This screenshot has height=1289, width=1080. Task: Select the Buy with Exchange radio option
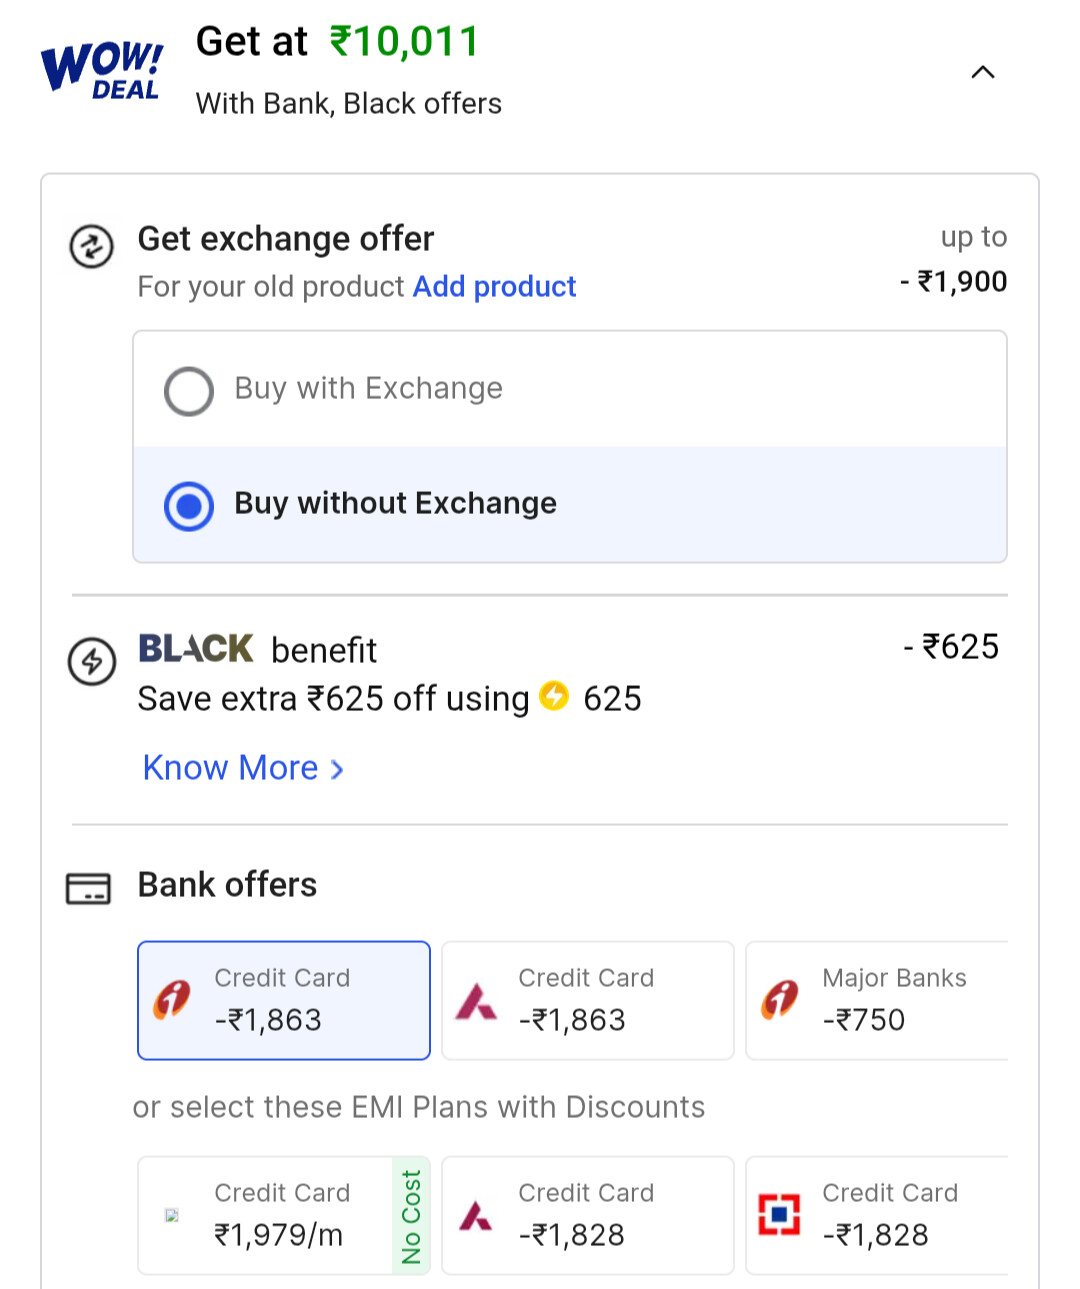[570, 389]
